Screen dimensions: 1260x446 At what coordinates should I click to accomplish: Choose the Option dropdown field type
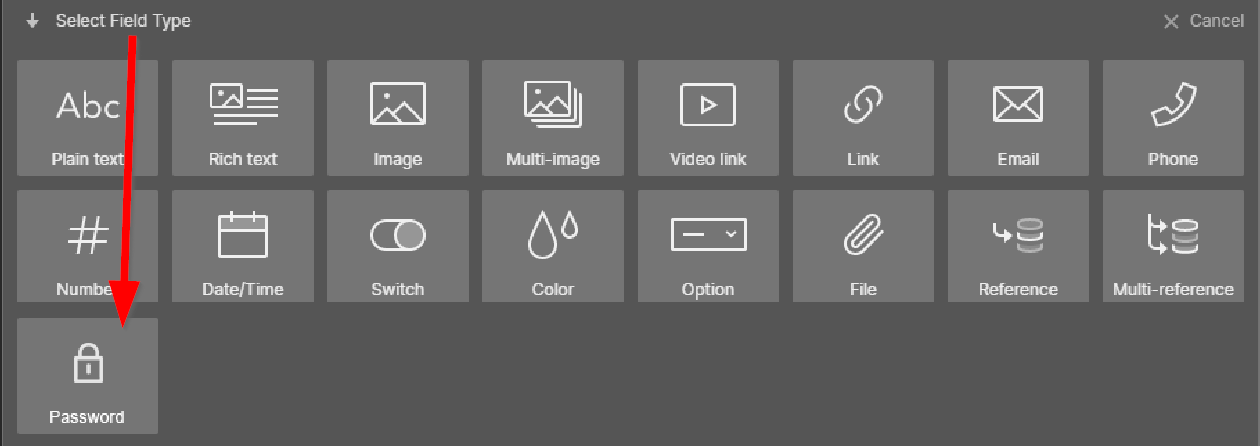click(708, 246)
